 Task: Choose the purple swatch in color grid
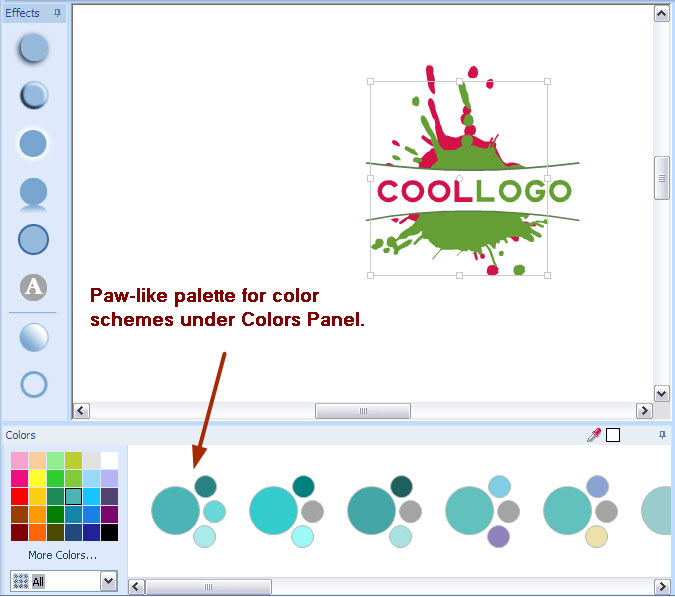(x=109, y=514)
